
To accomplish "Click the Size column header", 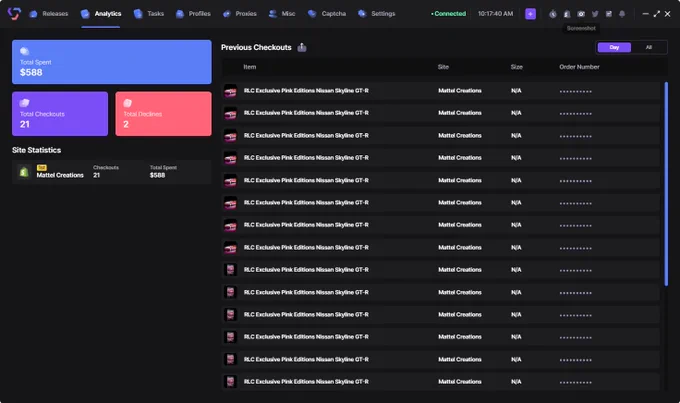I will coord(517,67).
